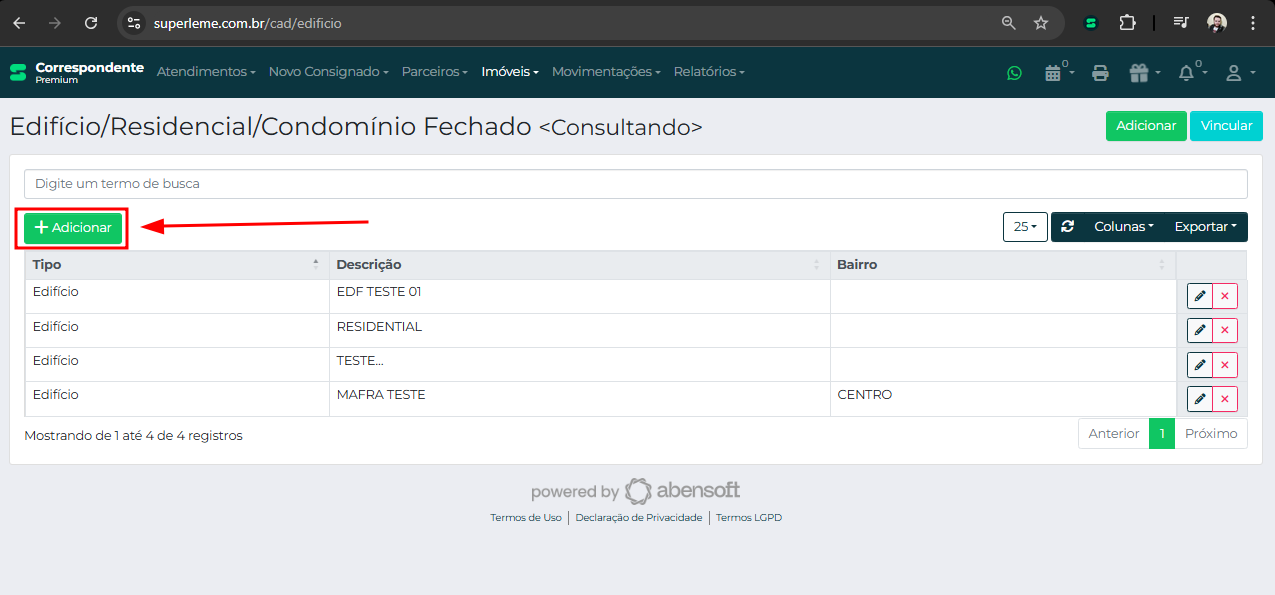Open the gift/rewards icon
Image resolution: width=1275 pixels, height=595 pixels.
[x=1139, y=72]
